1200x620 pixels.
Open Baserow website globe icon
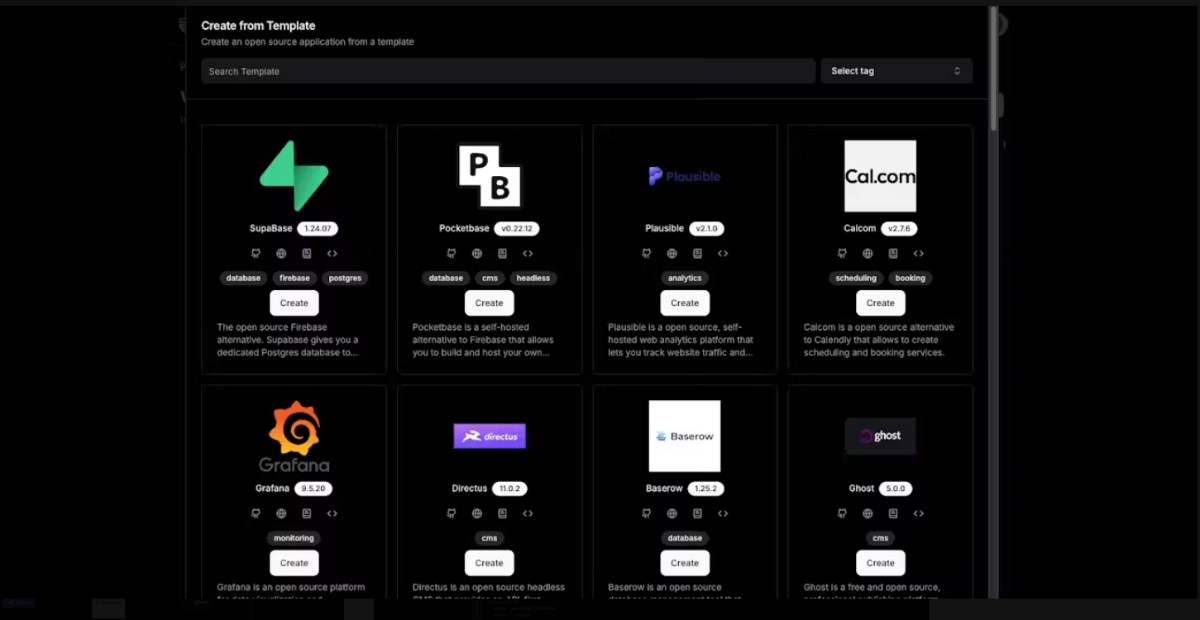tap(672, 514)
